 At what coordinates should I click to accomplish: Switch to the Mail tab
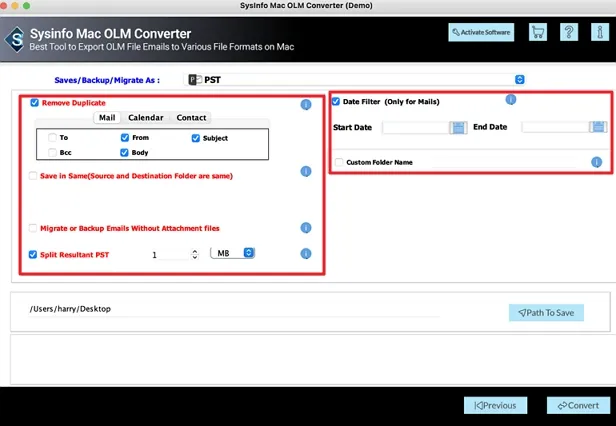107,118
